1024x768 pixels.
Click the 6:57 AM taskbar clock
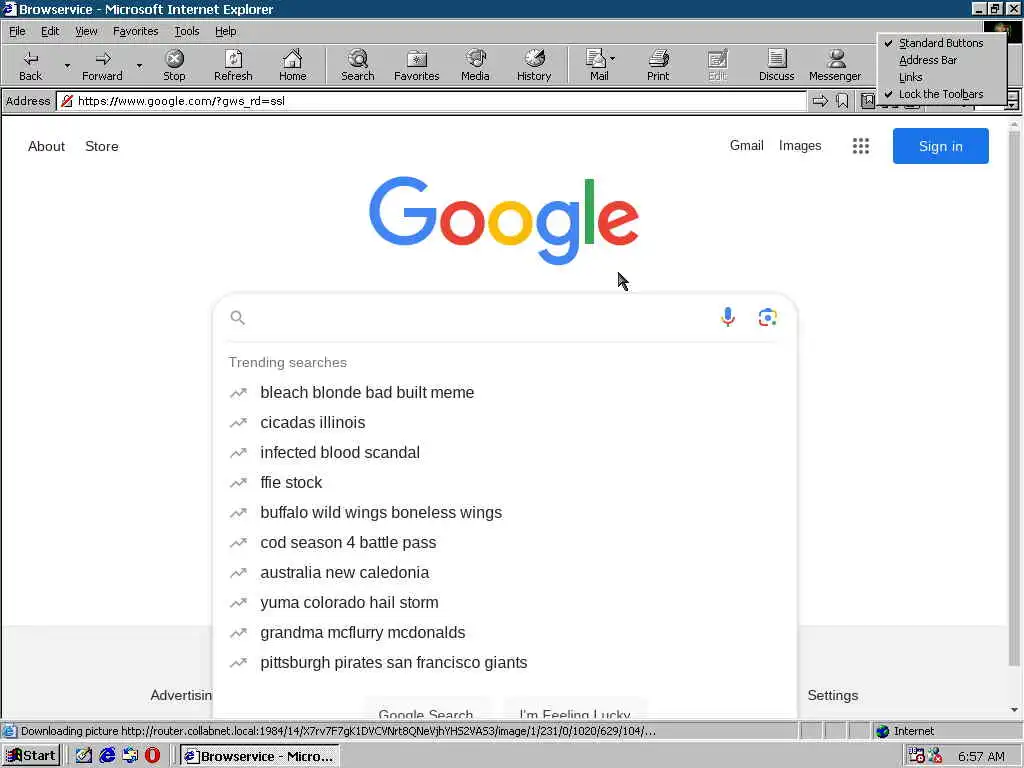pos(981,756)
